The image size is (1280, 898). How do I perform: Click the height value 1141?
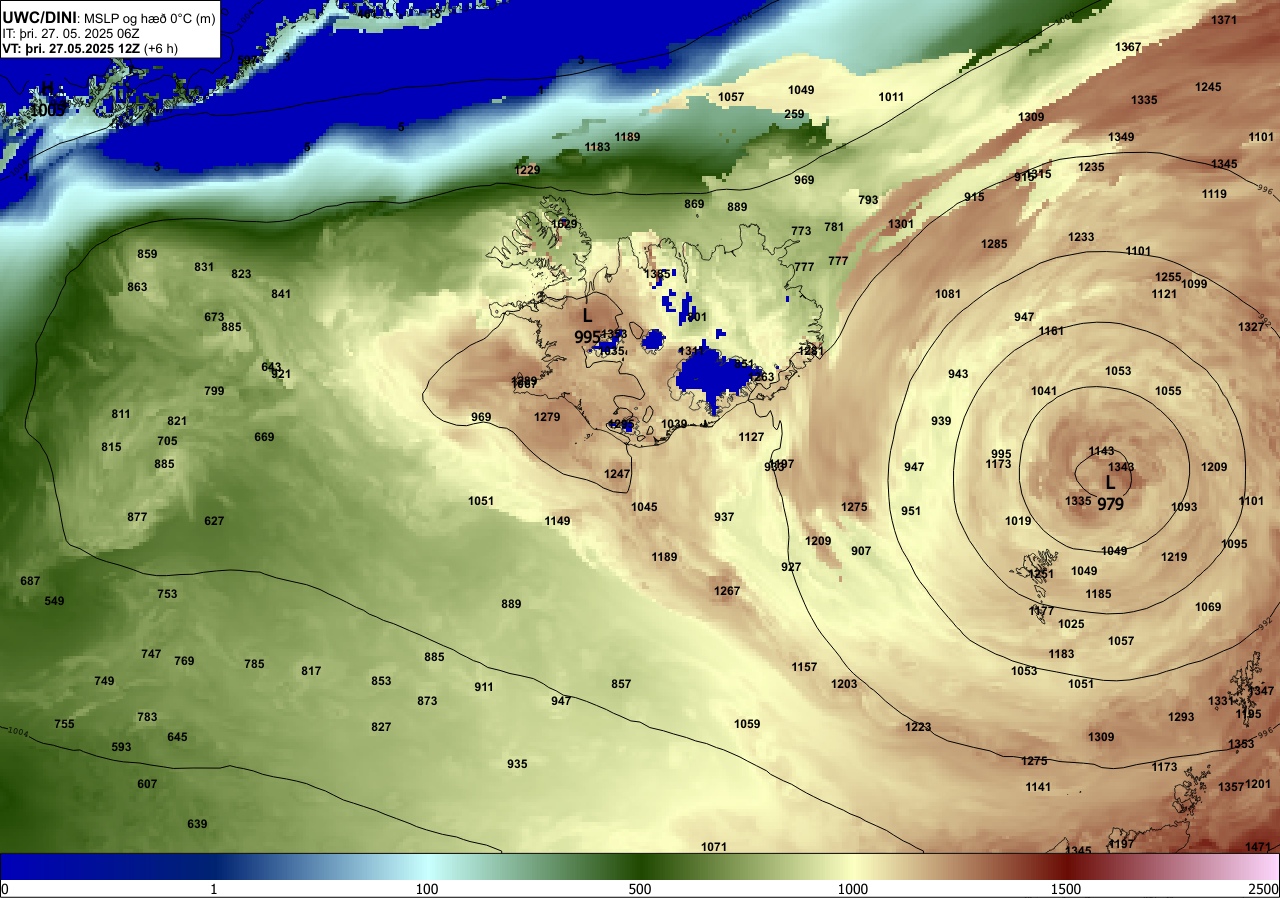1038,787
